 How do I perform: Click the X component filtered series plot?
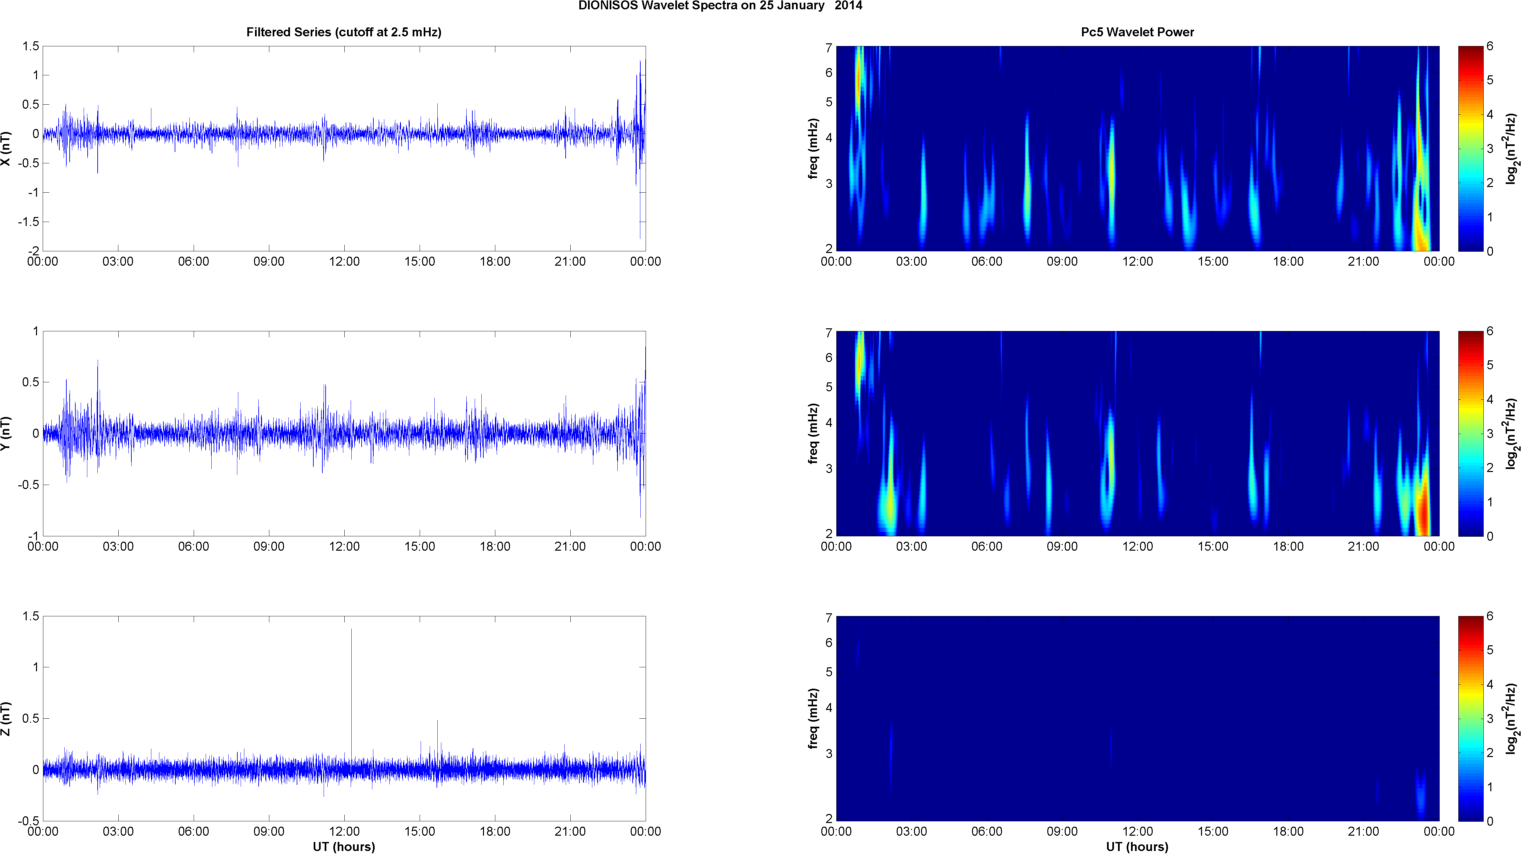point(344,148)
